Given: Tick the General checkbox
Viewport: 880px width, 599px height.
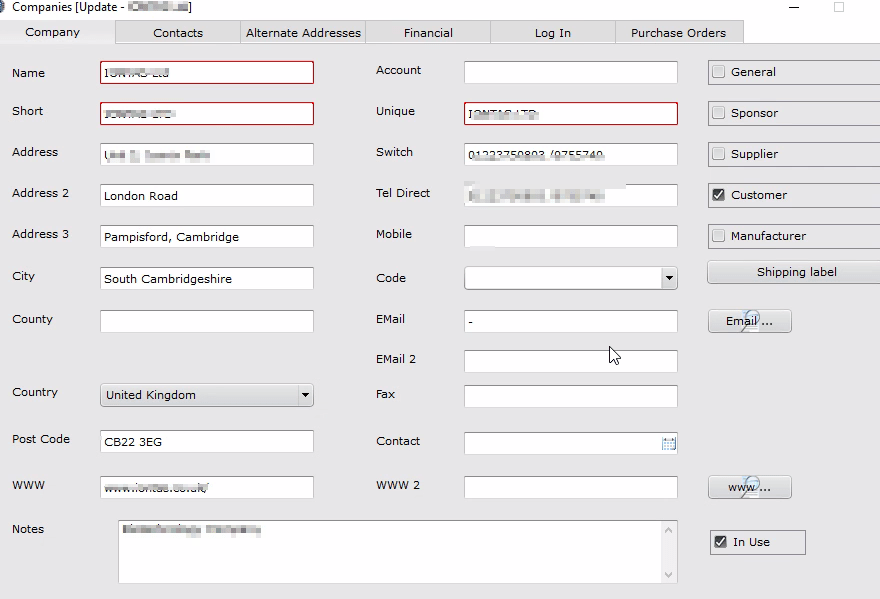Looking at the screenshot, I should [718, 72].
